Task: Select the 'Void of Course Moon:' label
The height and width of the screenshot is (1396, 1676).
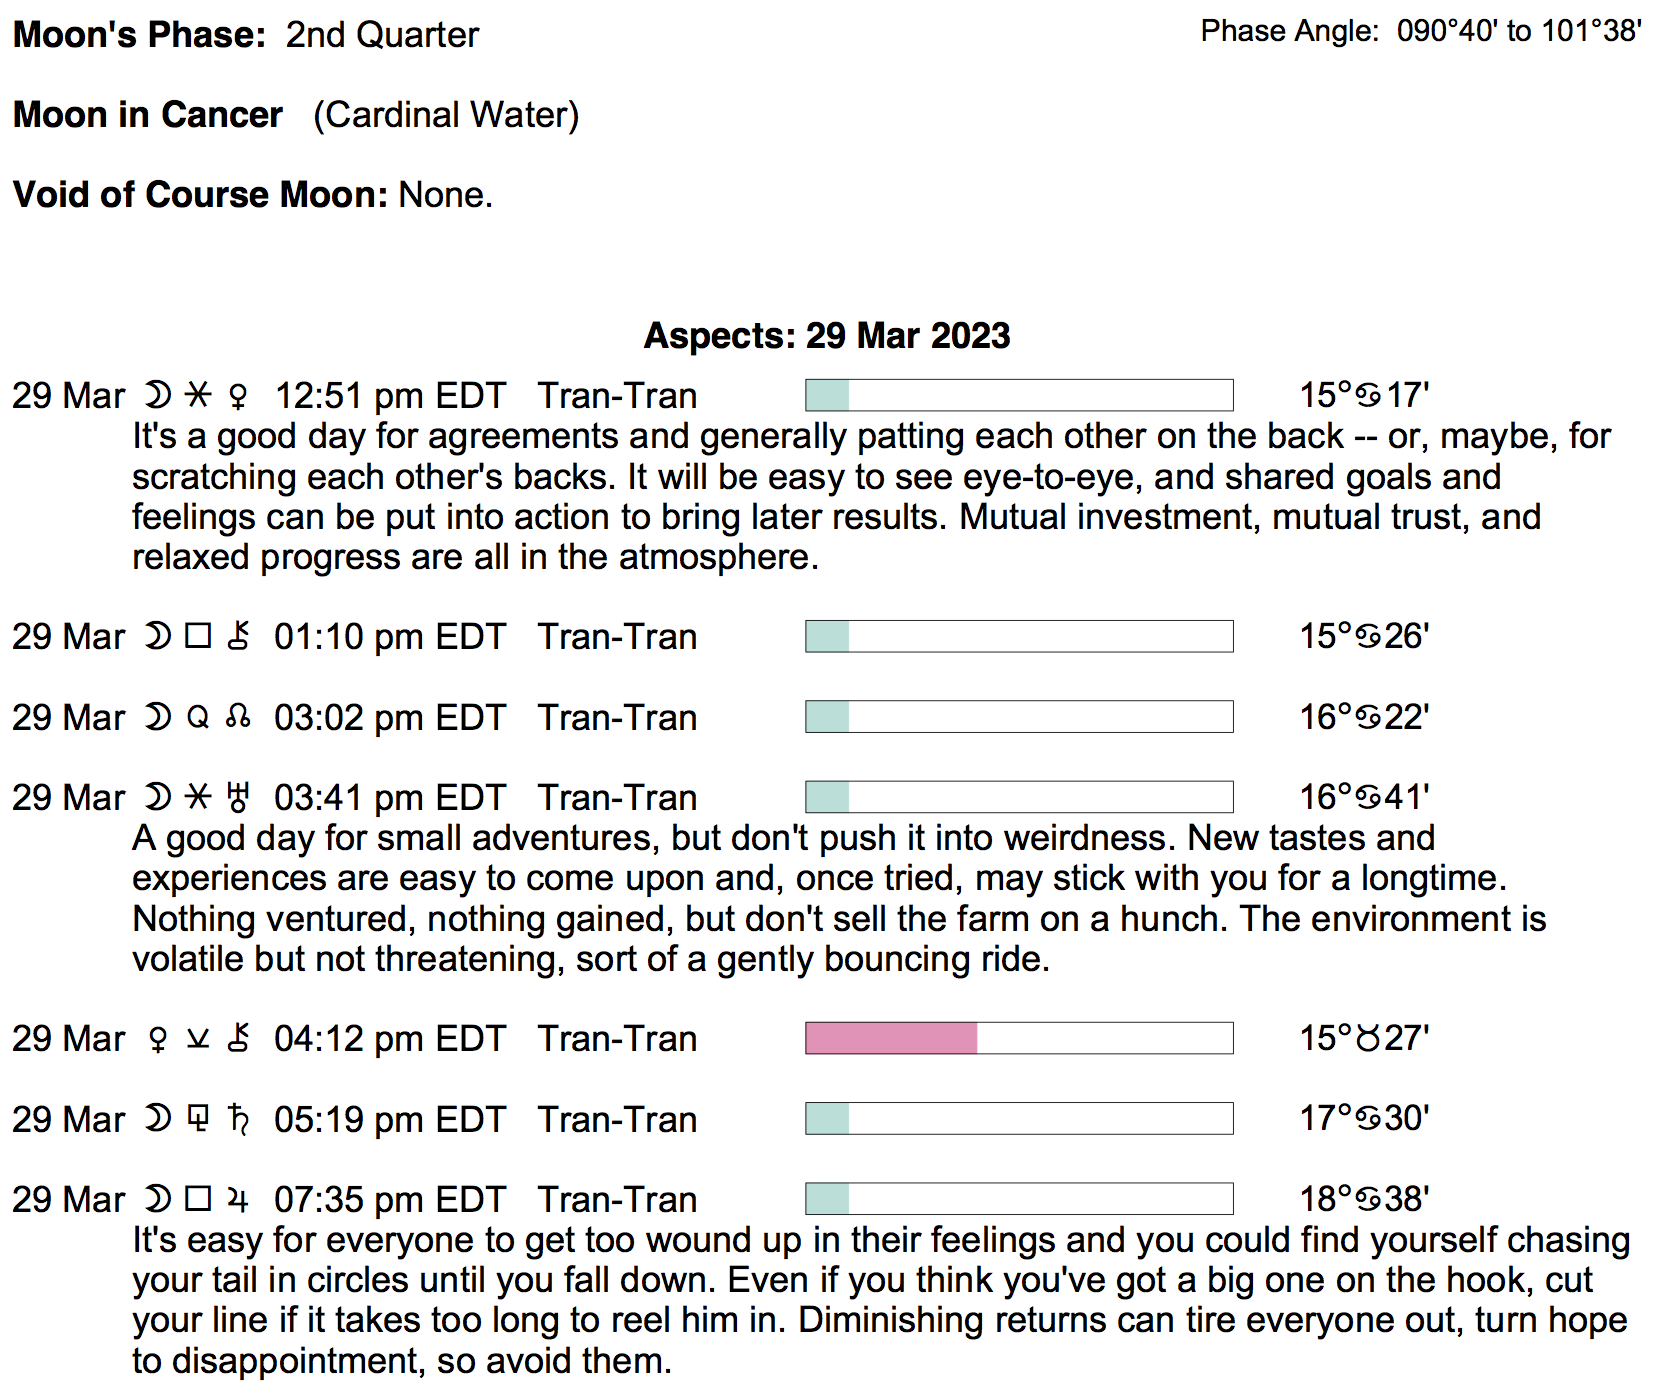Action: [200, 195]
